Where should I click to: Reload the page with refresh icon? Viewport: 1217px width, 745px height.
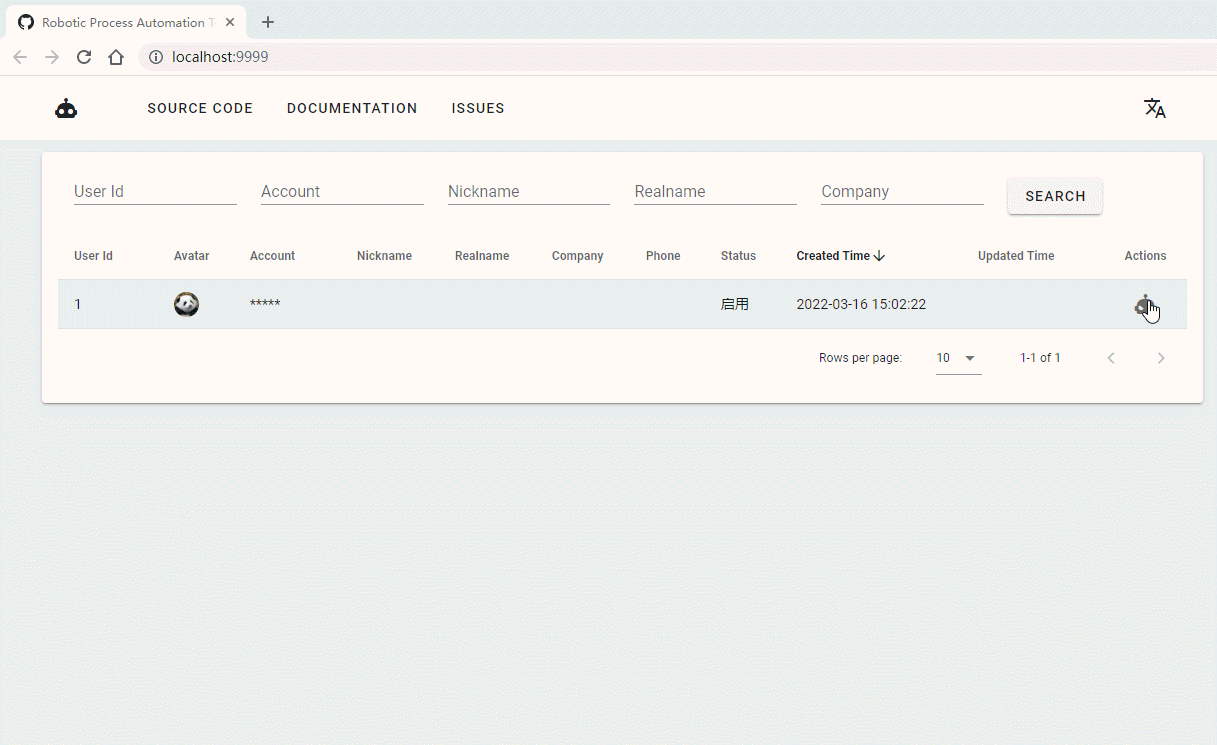tap(84, 57)
